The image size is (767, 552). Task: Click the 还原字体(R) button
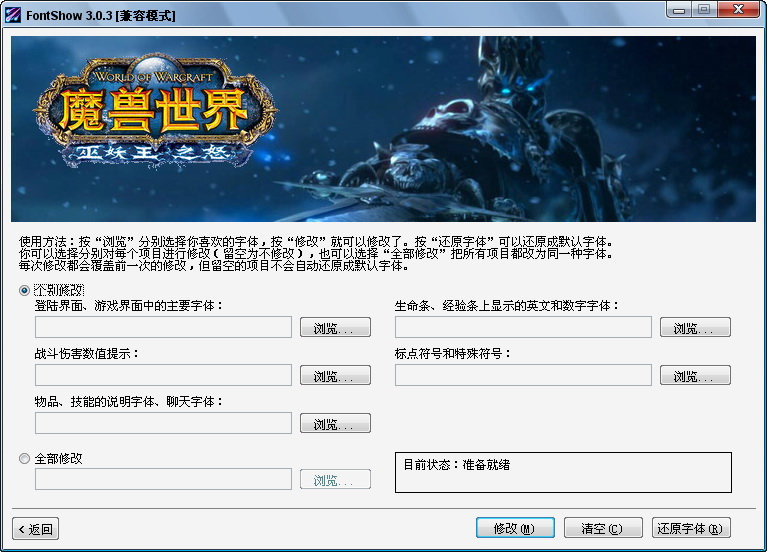(x=691, y=528)
